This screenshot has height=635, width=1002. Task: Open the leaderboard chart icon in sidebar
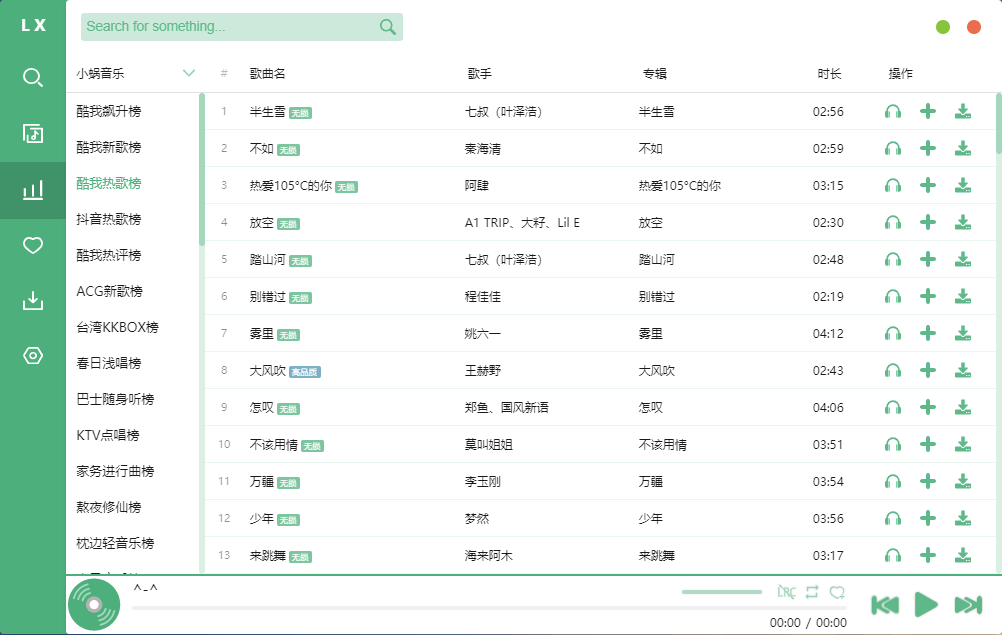click(33, 190)
